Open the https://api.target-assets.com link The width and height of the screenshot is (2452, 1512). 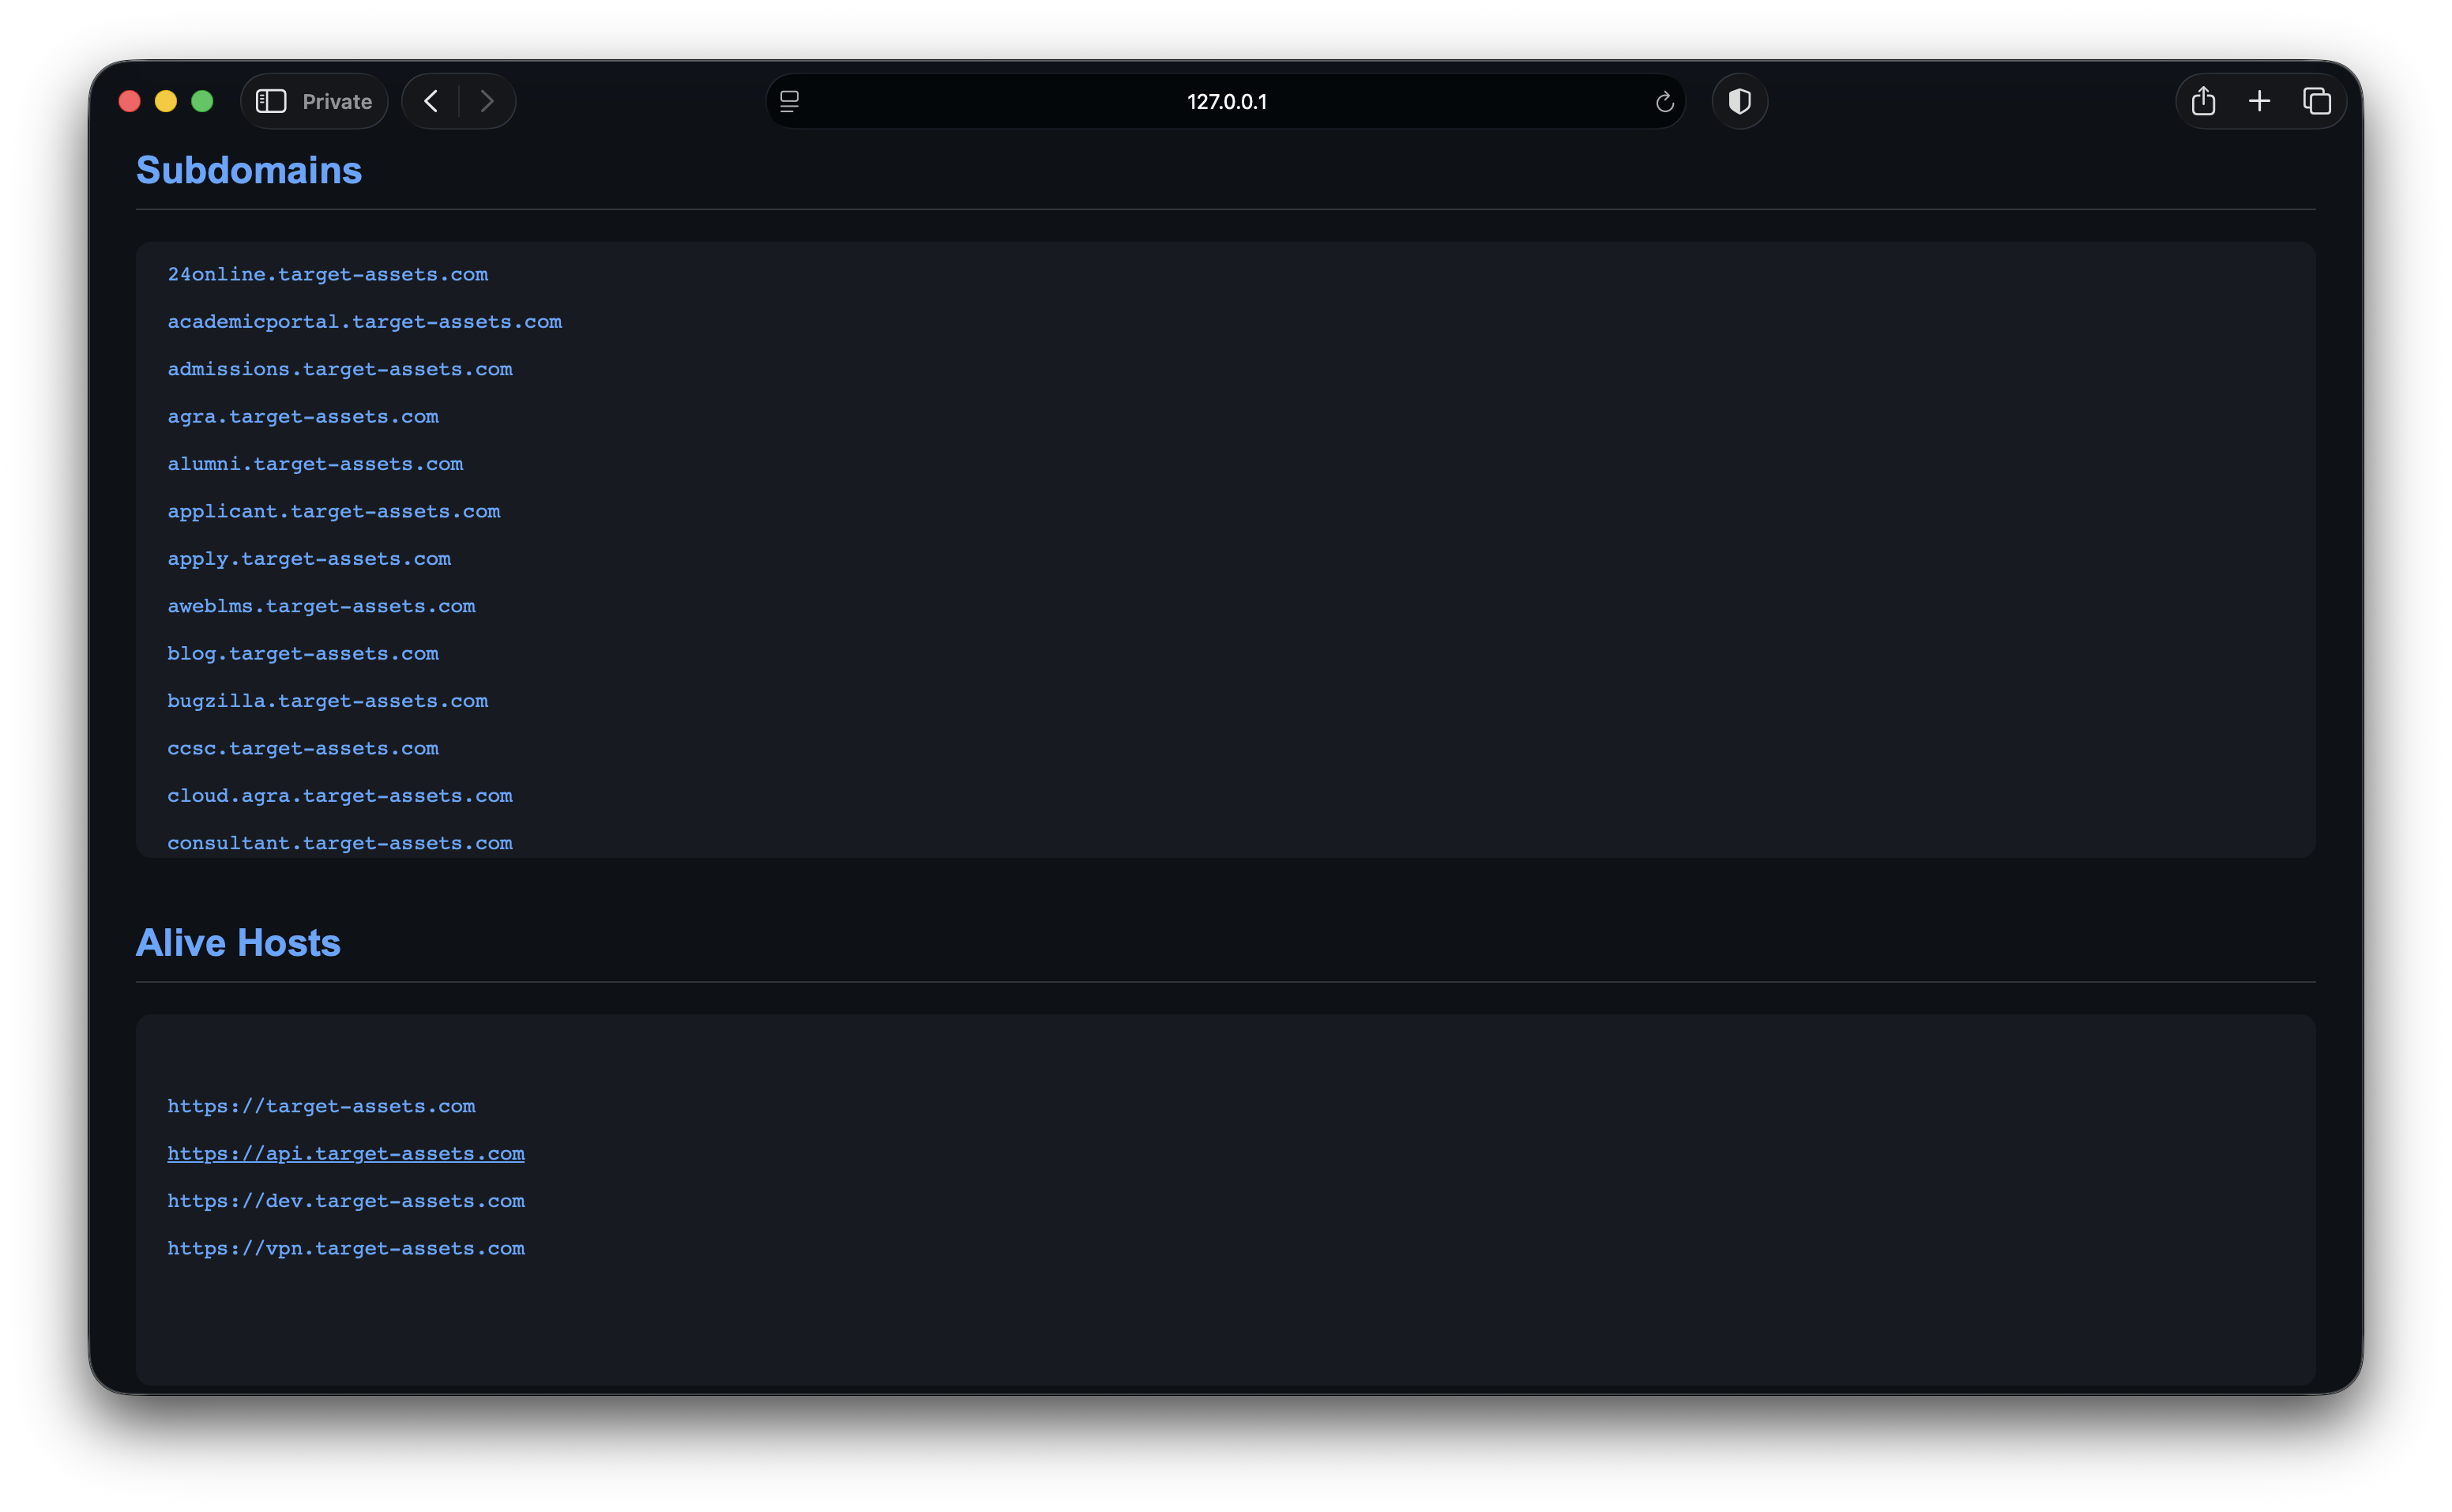(345, 1153)
